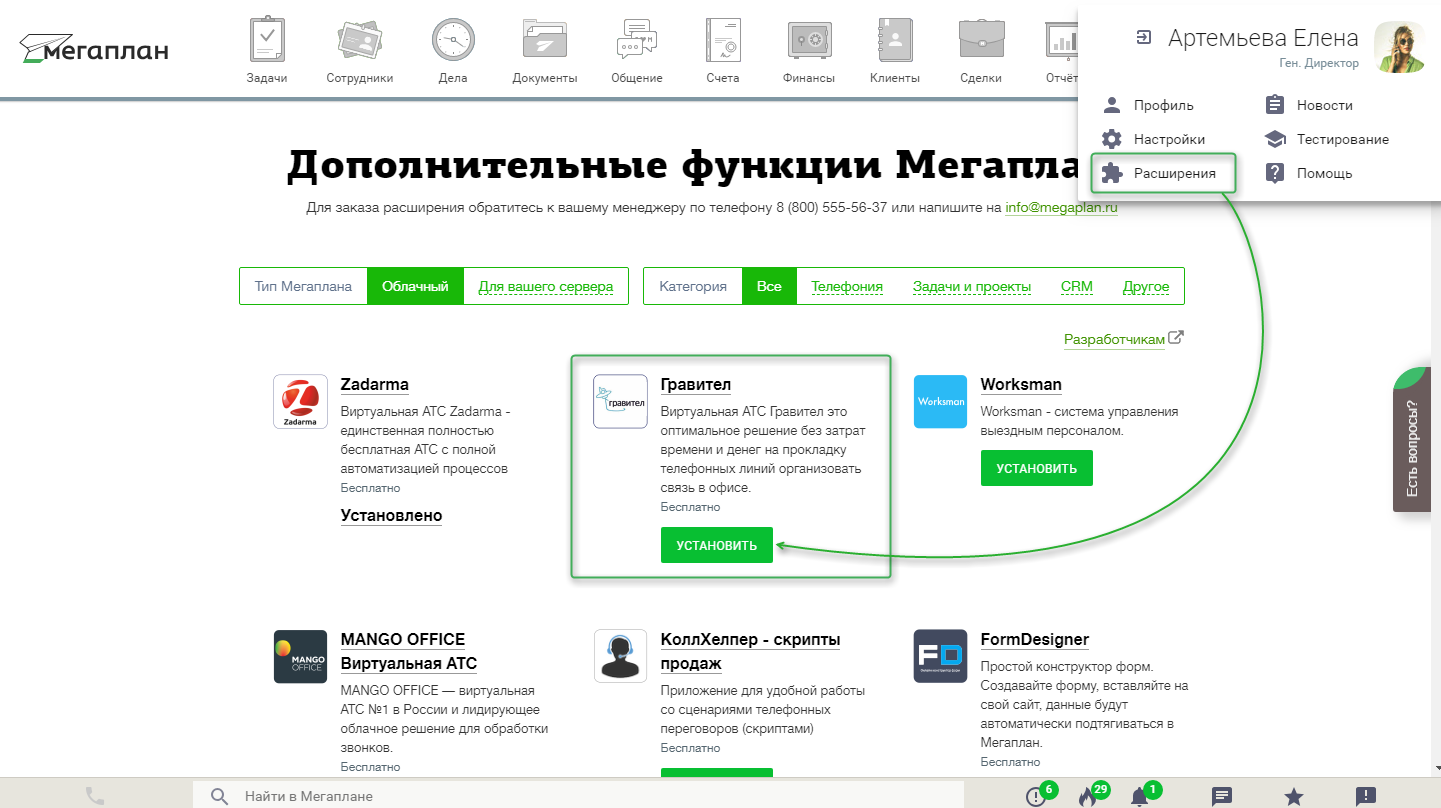Open the Задачи section icon
Viewport: 1441px width, 808px height.
click(267, 41)
